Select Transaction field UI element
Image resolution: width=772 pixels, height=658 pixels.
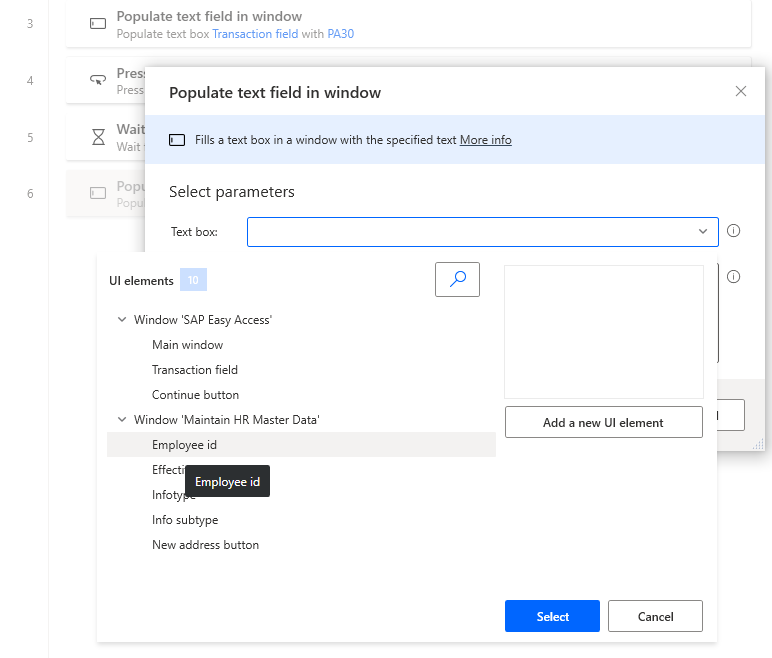pyautogui.click(x=301, y=370)
